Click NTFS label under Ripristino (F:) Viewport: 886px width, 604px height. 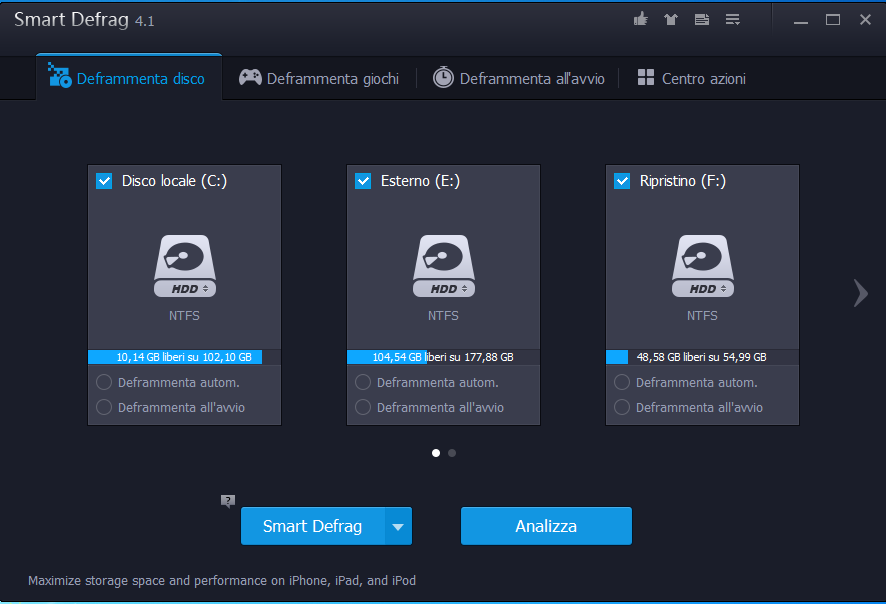(x=702, y=316)
